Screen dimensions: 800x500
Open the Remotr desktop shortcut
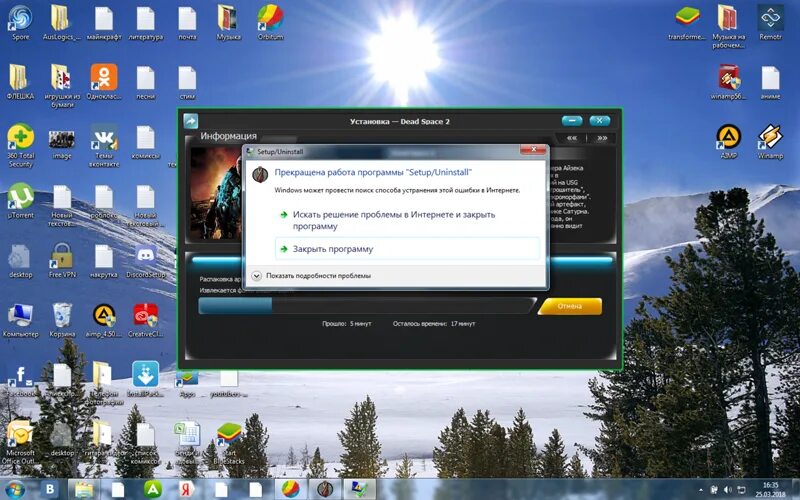click(x=770, y=21)
